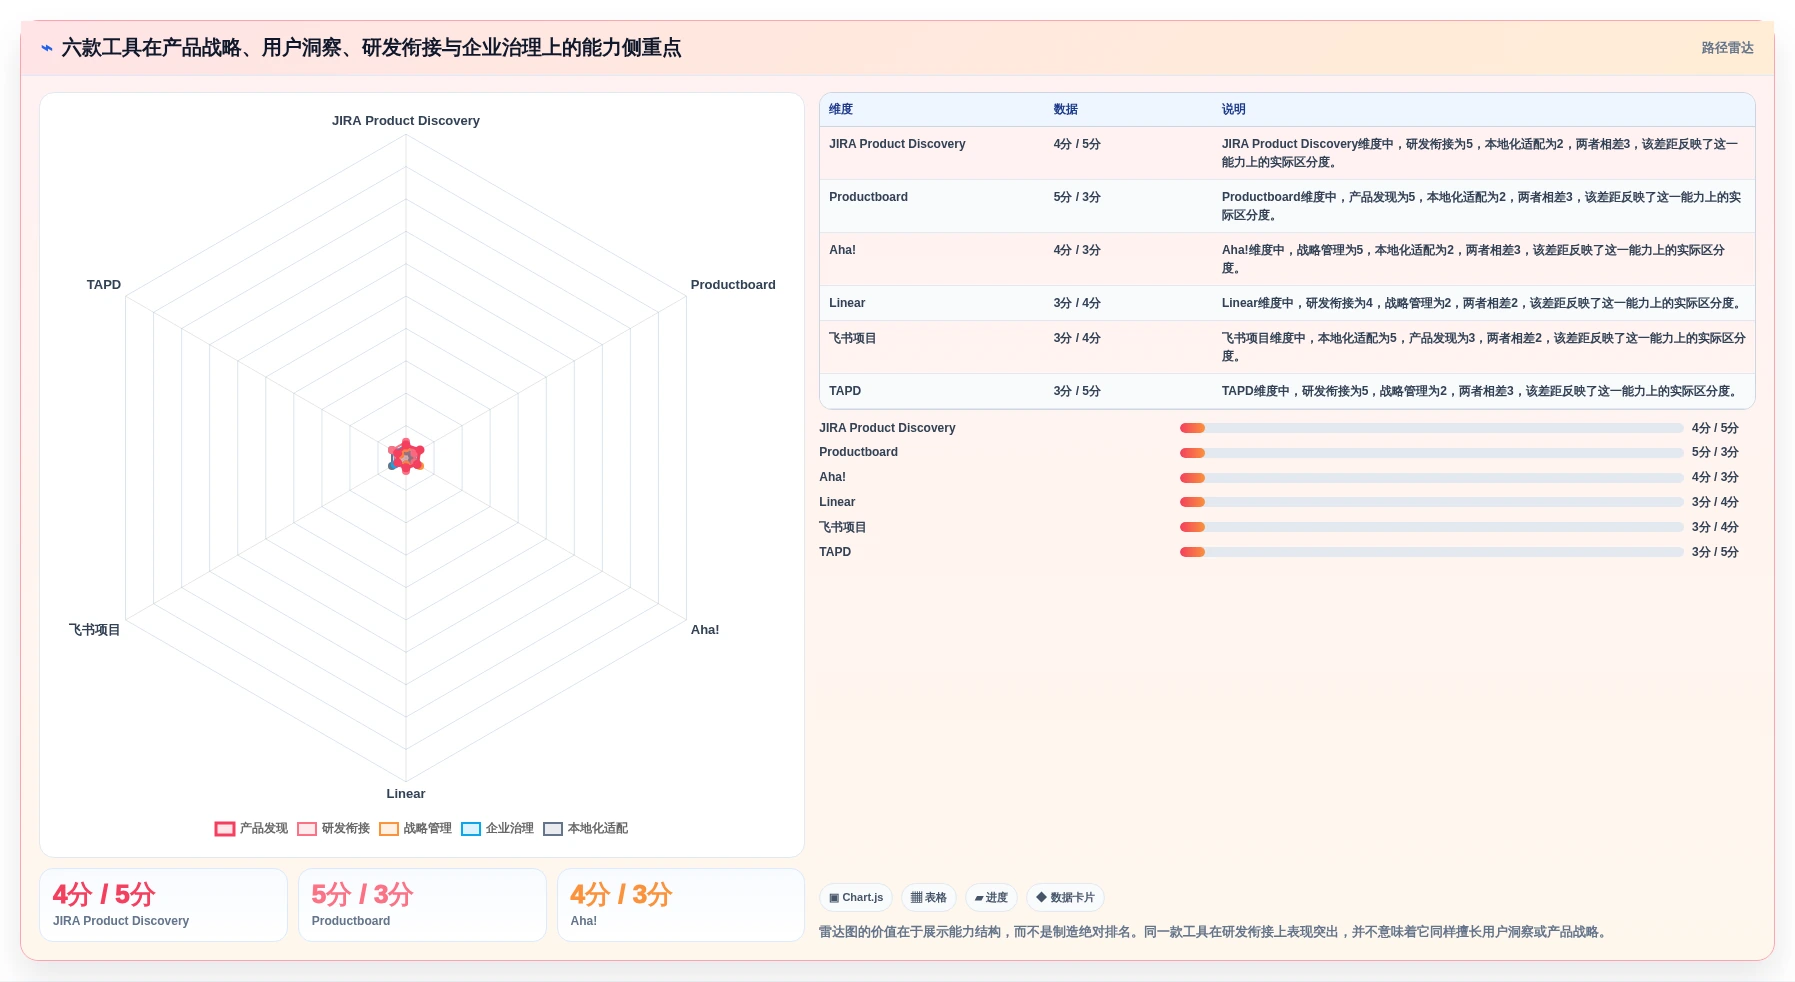Click the 进度 tag chip
This screenshot has width=1795, height=982.
[x=991, y=897]
